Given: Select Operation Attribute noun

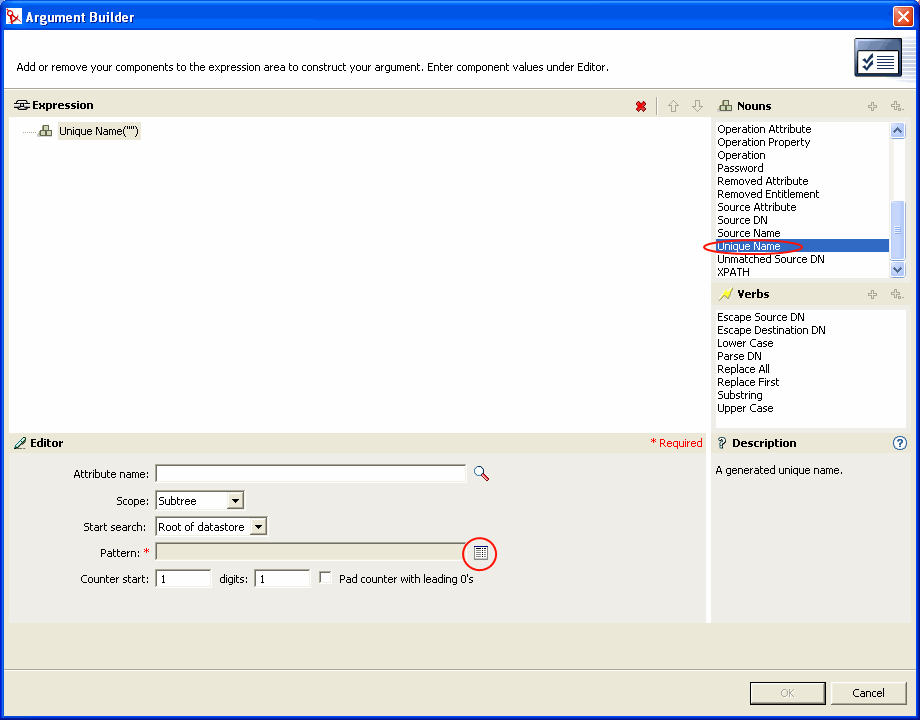Looking at the screenshot, I should tap(764, 129).
